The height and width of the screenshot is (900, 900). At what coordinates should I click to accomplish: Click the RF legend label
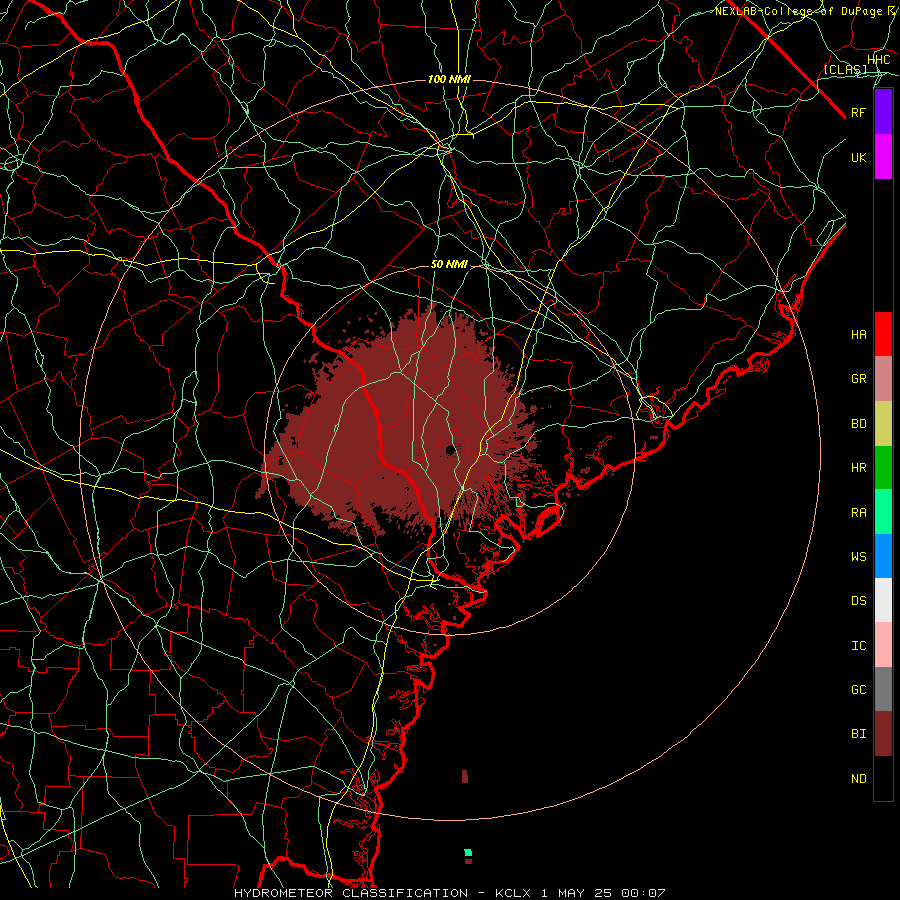[858, 112]
